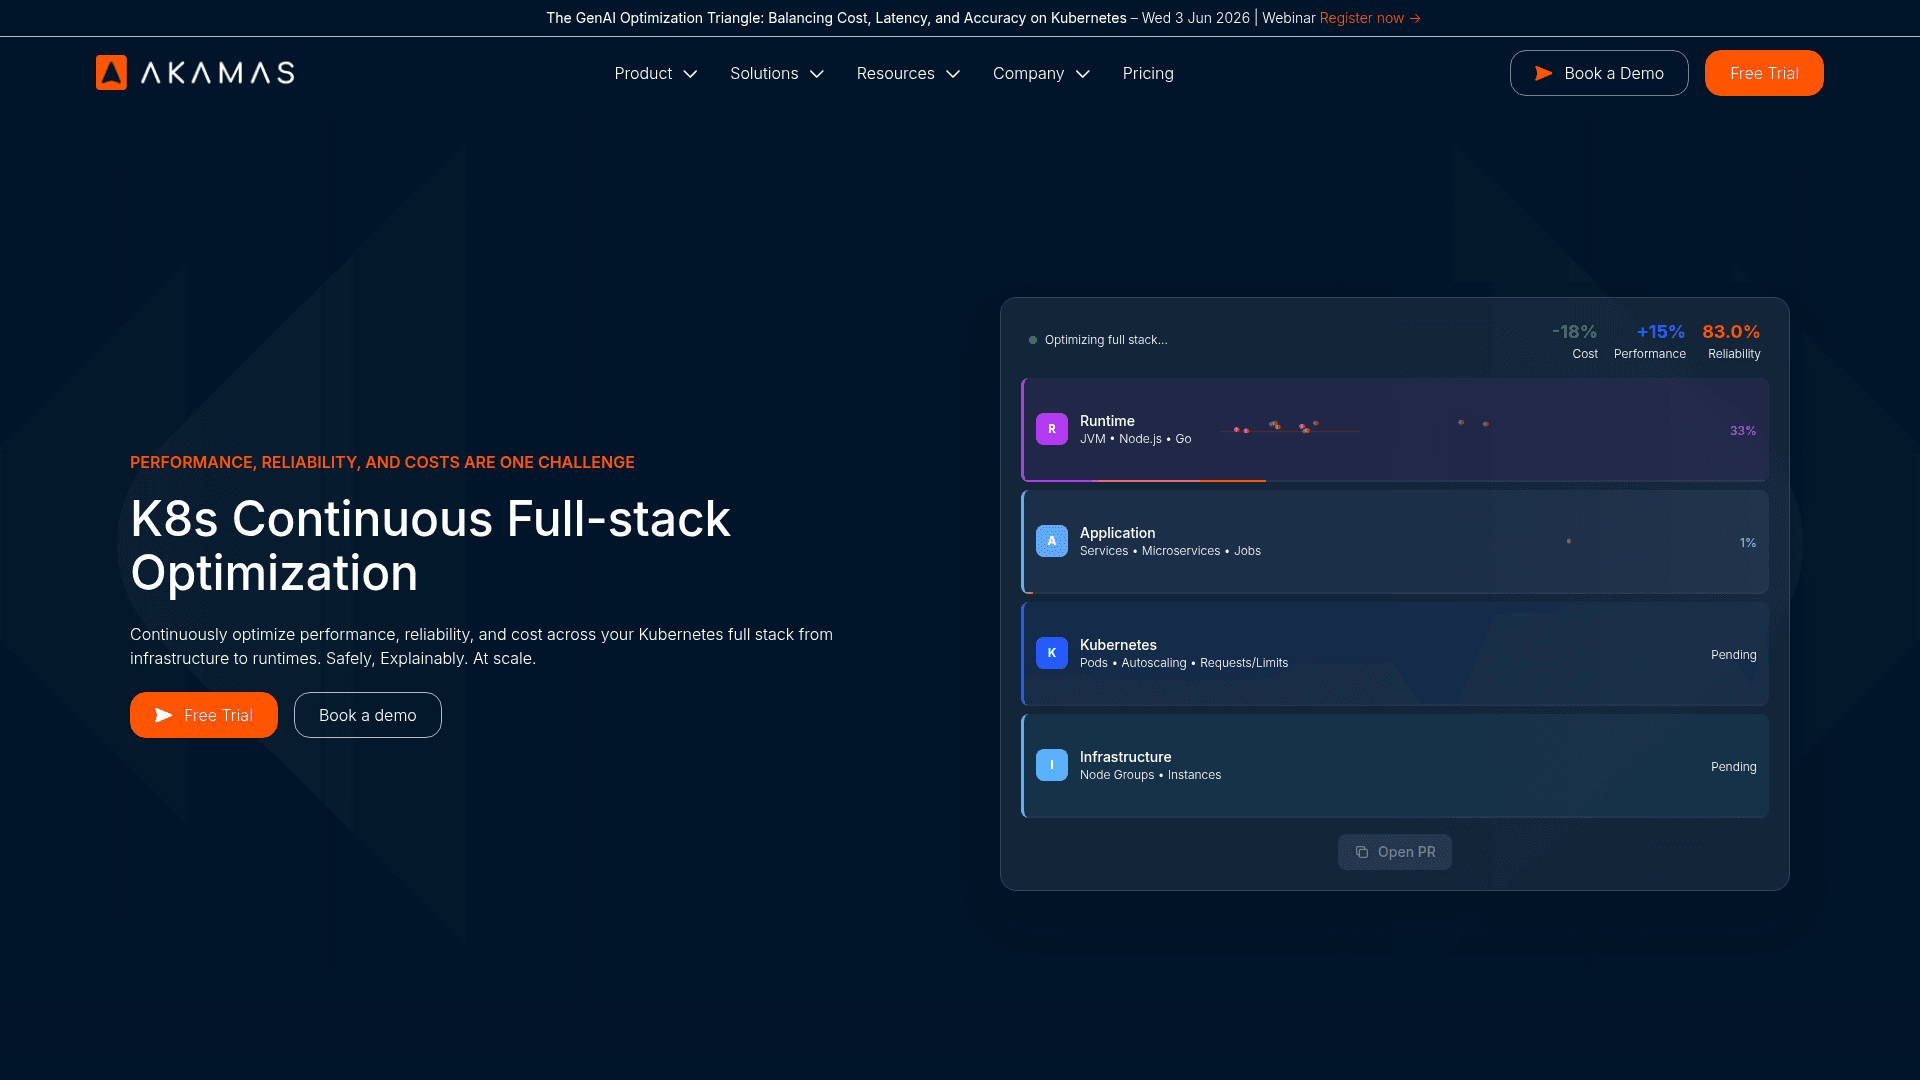Open the Resources menu

(x=908, y=73)
